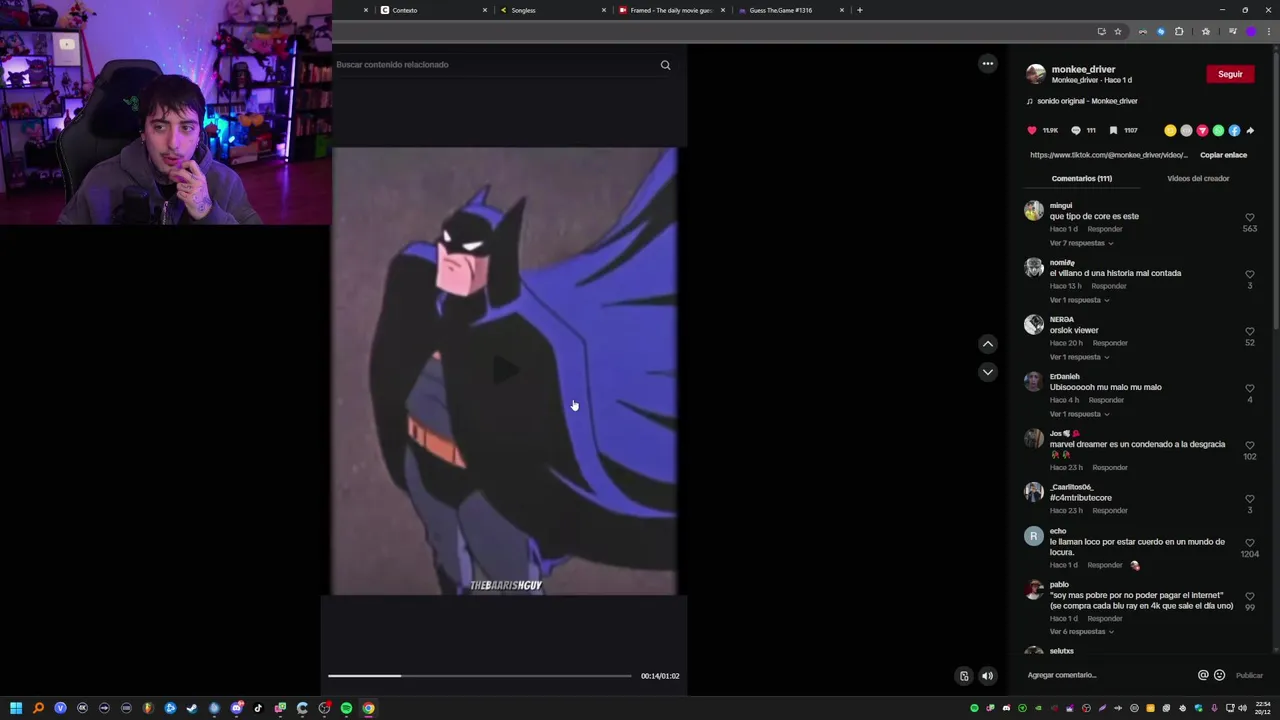Viewport: 1280px width, 720px height.
Task: Click the Seguir follow button
Action: [1230, 74]
